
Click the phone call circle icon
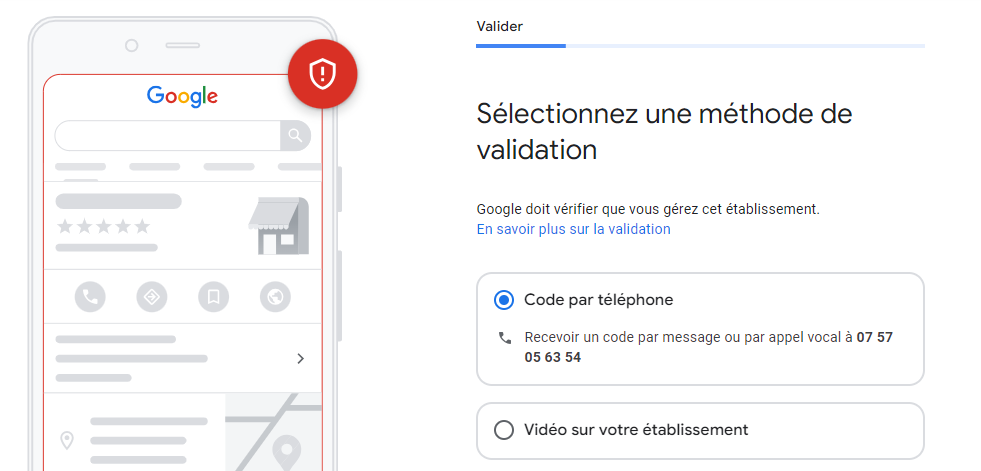[x=90, y=296]
